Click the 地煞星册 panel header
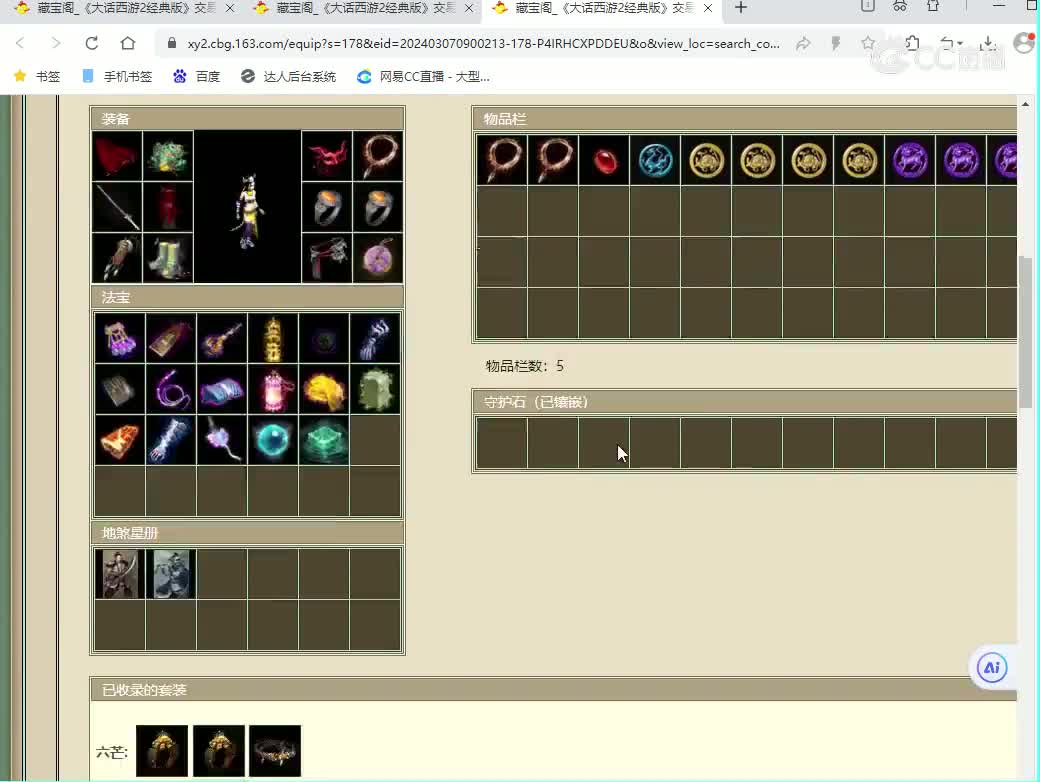 (247, 533)
